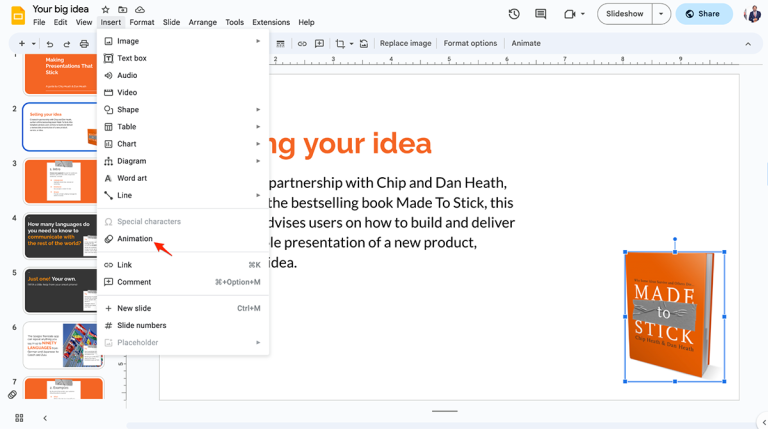The width and height of the screenshot is (768, 429).
Task: Click the Slideshow button
Action: click(x=624, y=14)
